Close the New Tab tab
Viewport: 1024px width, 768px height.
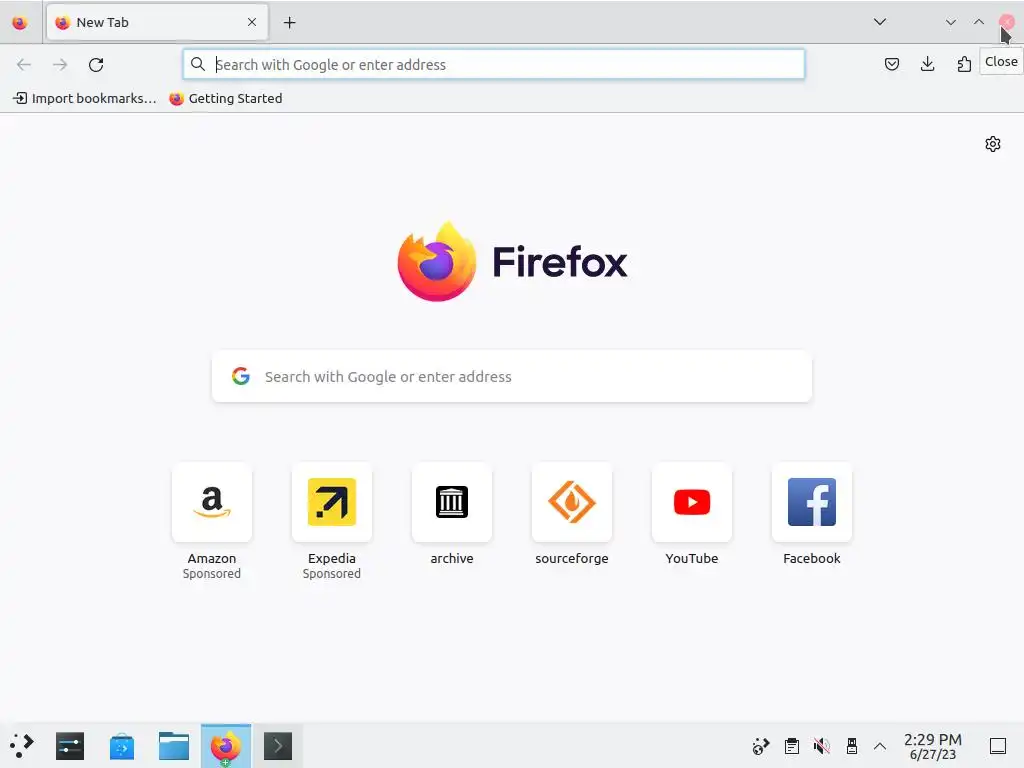pyautogui.click(x=252, y=22)
